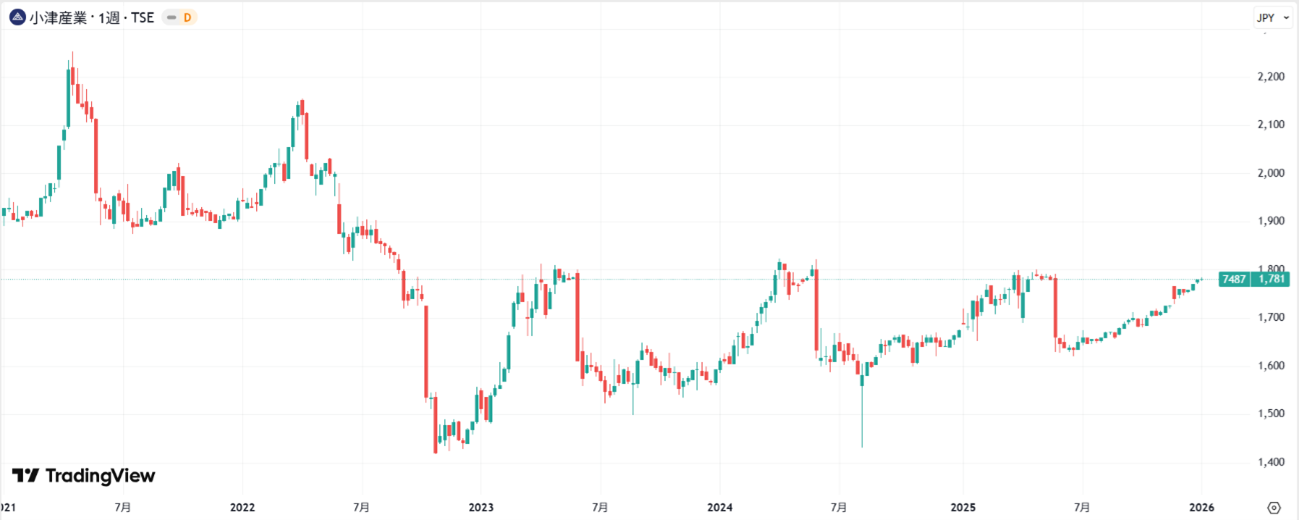Click the 小津産業 symbol name

click(57, 18)
